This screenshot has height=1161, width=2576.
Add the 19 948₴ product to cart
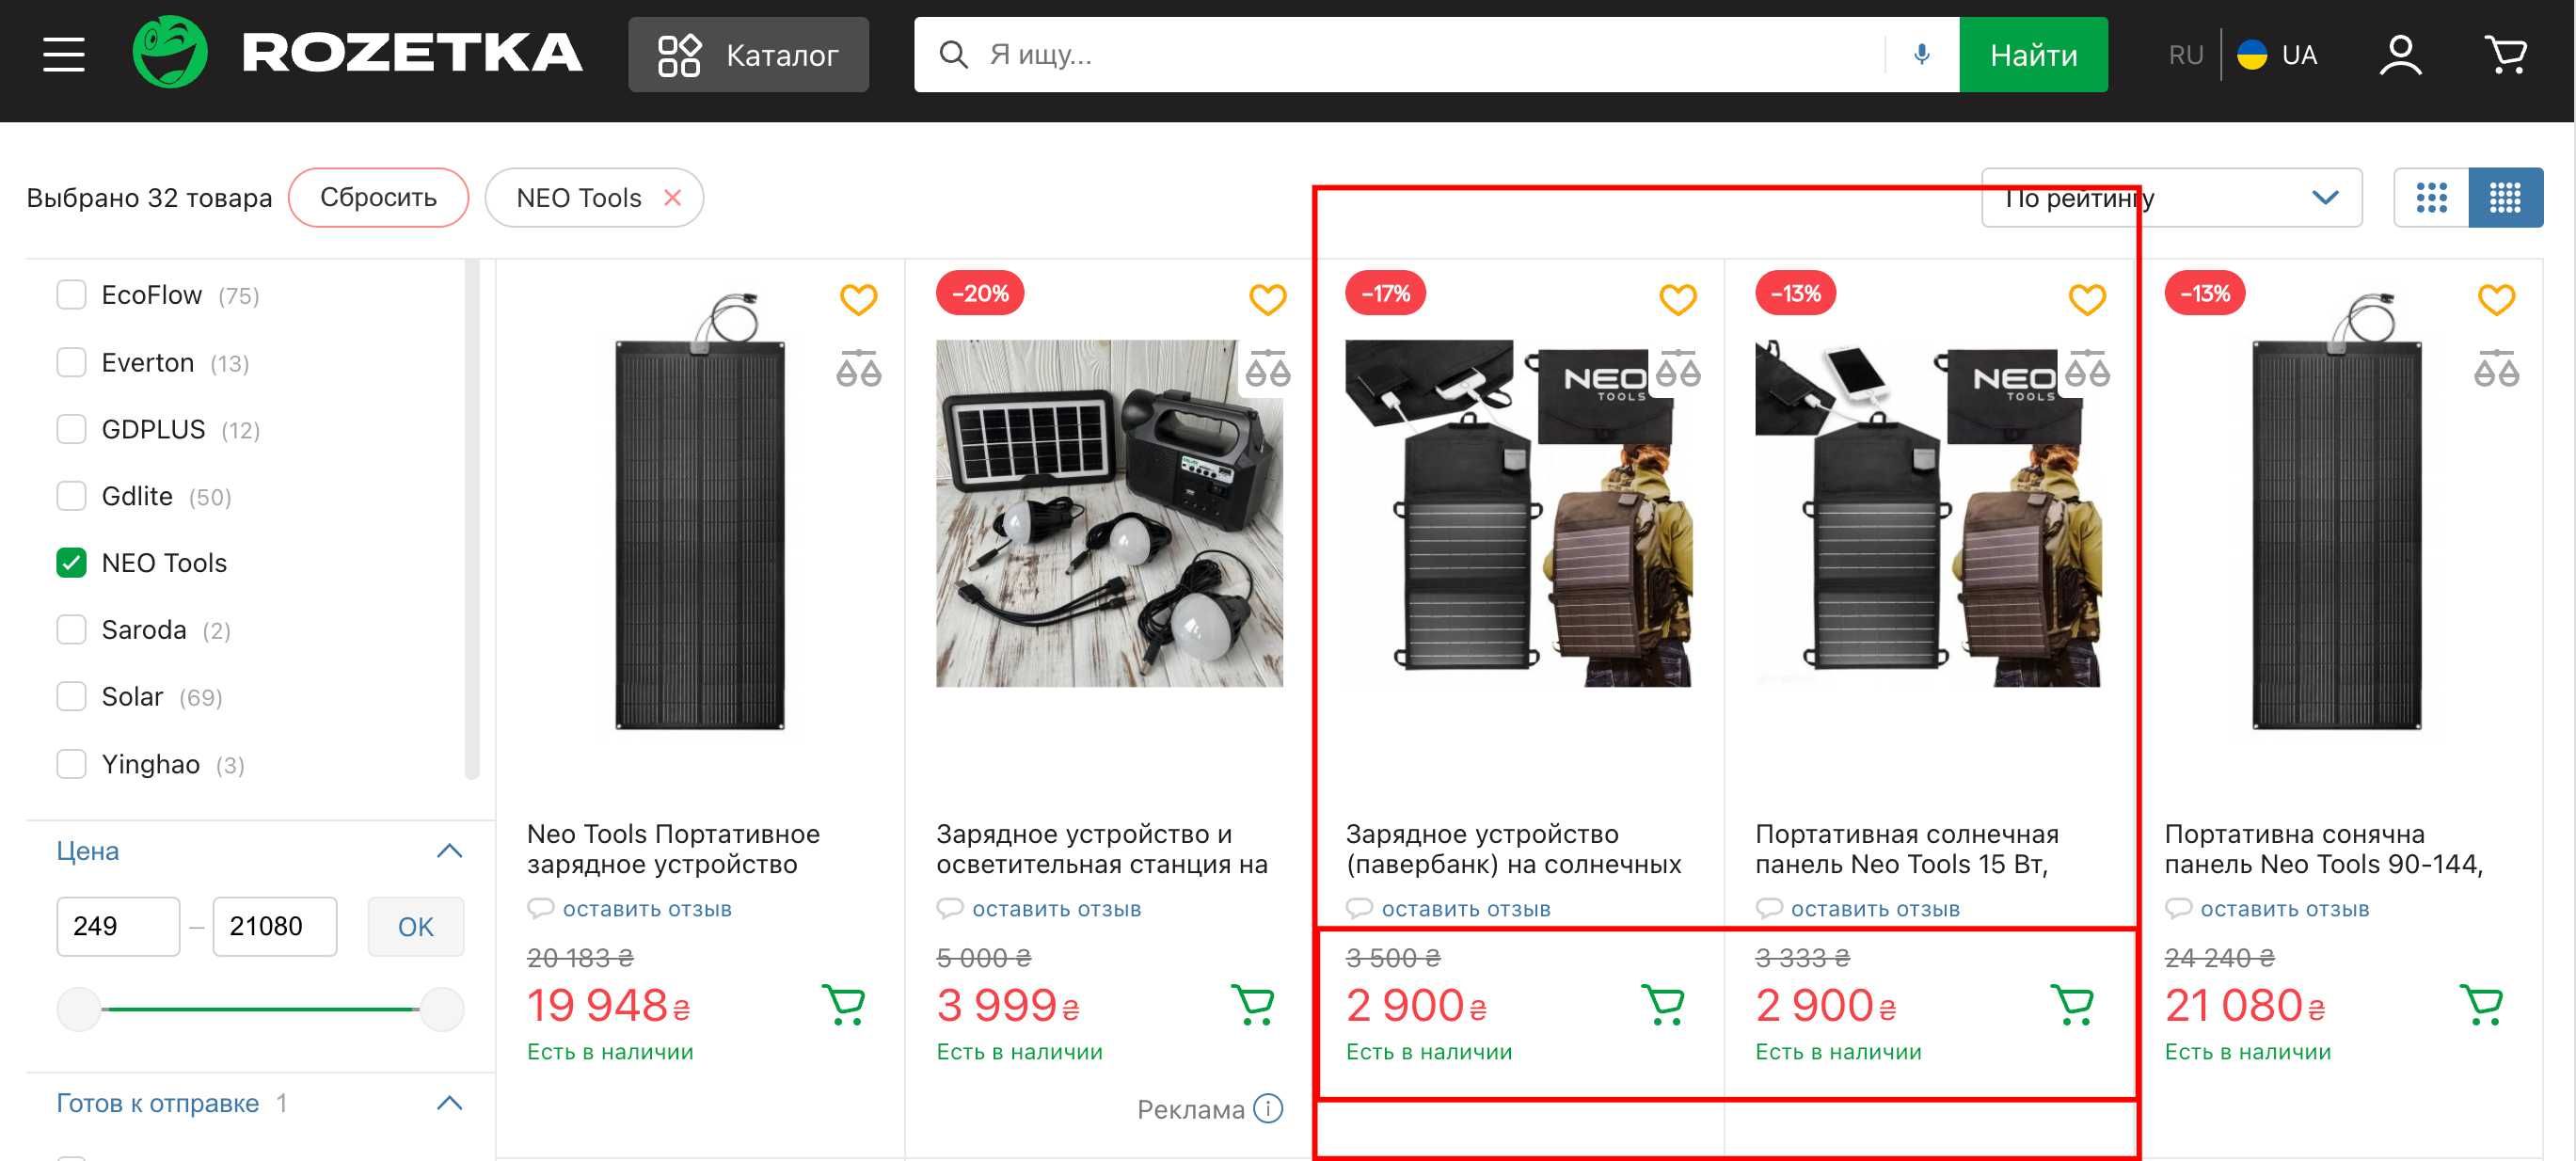point(844,1004)
